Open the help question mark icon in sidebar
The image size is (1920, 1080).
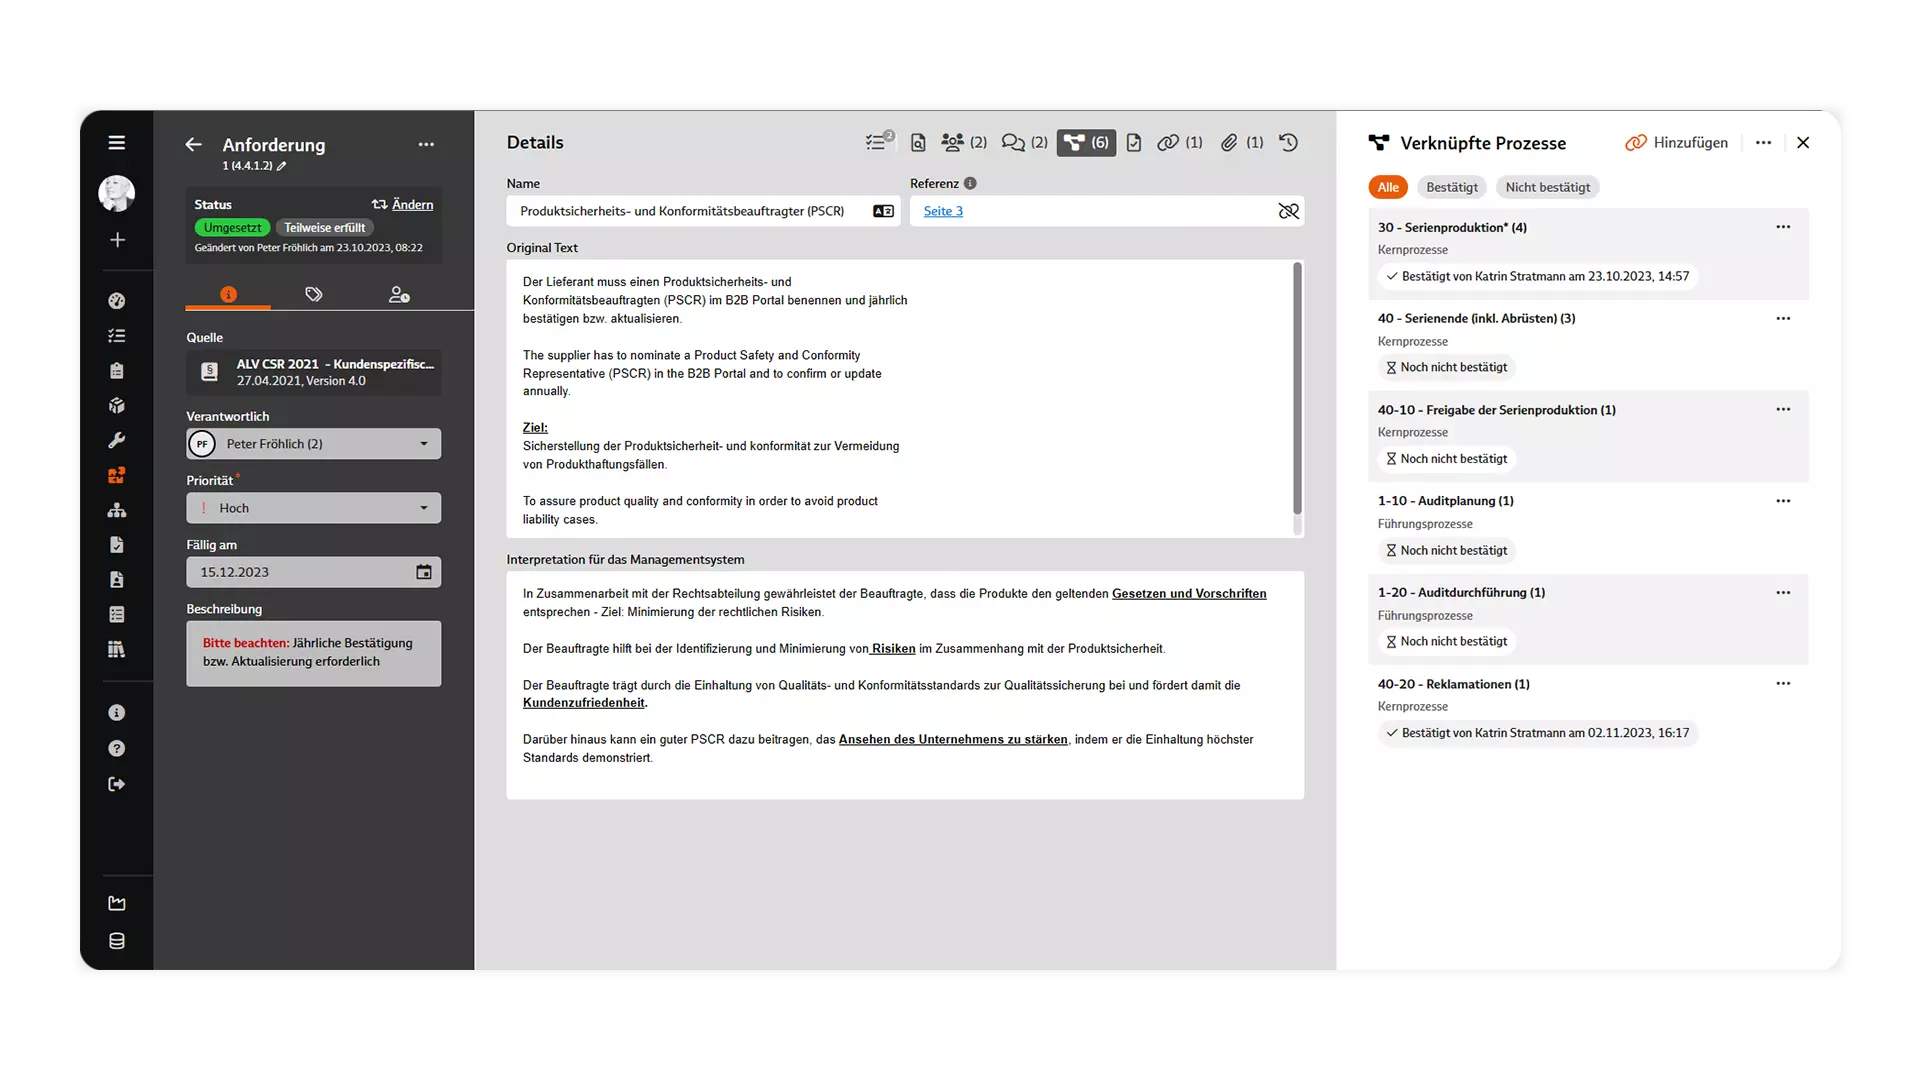(x=117, y=748)
